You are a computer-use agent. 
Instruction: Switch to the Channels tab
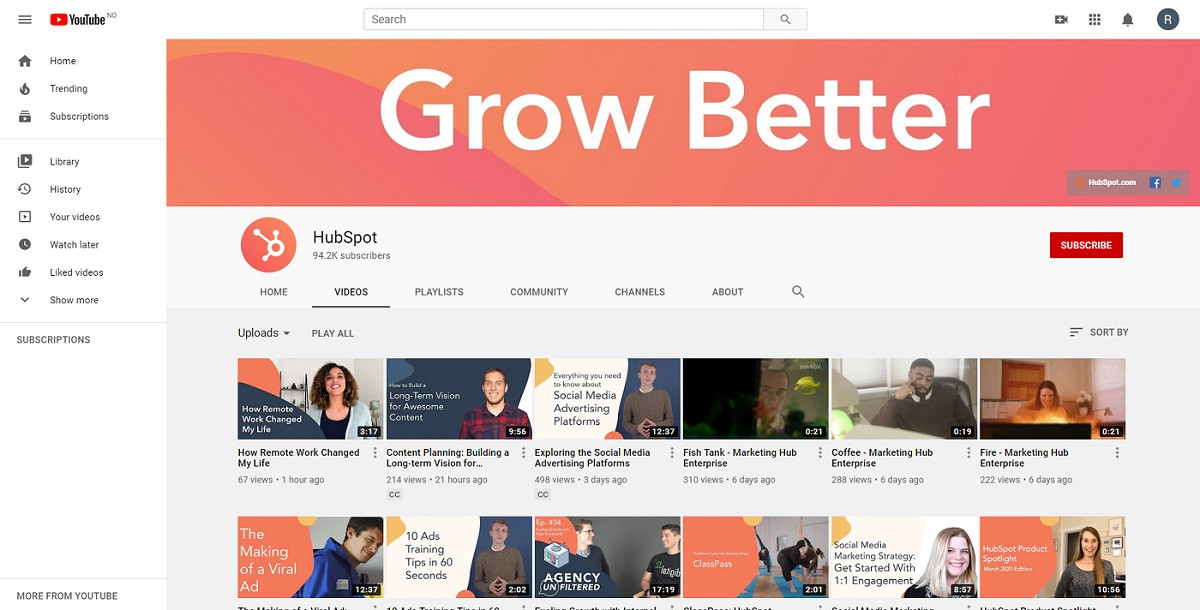coord(640,292)
